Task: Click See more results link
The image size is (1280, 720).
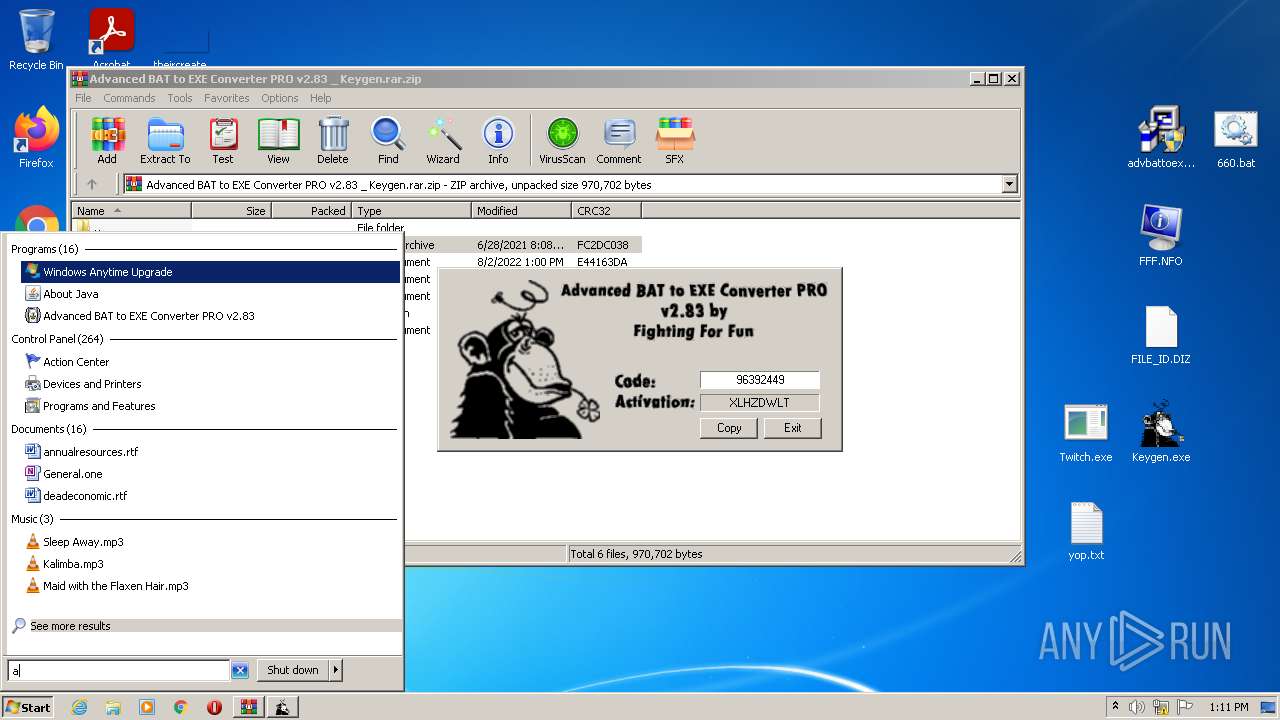Action: click(70, 626)
